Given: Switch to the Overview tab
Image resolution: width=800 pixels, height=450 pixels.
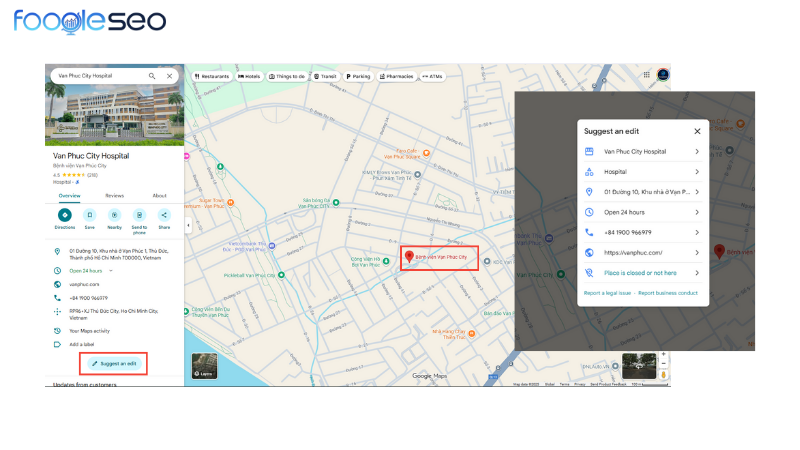Looking at the screenshot, I should tap(69, 196).
